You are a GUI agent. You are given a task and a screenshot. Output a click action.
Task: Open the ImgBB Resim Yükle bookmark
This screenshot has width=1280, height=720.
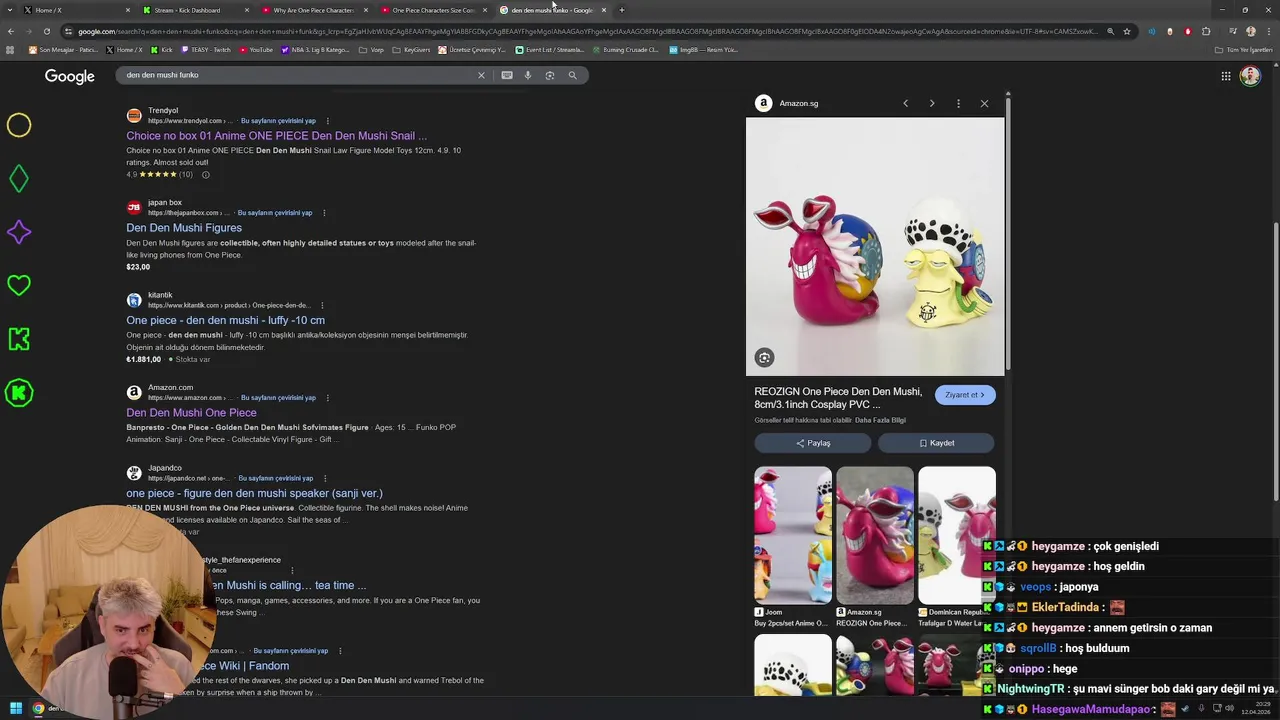pos(703,49)
